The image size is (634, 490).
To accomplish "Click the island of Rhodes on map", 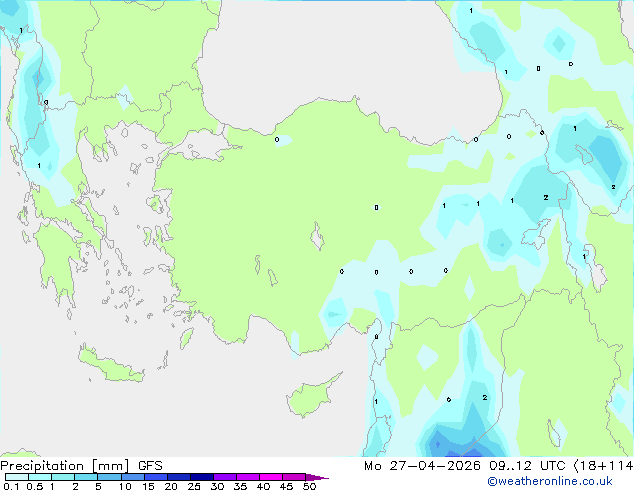I will tap(186, 338).
